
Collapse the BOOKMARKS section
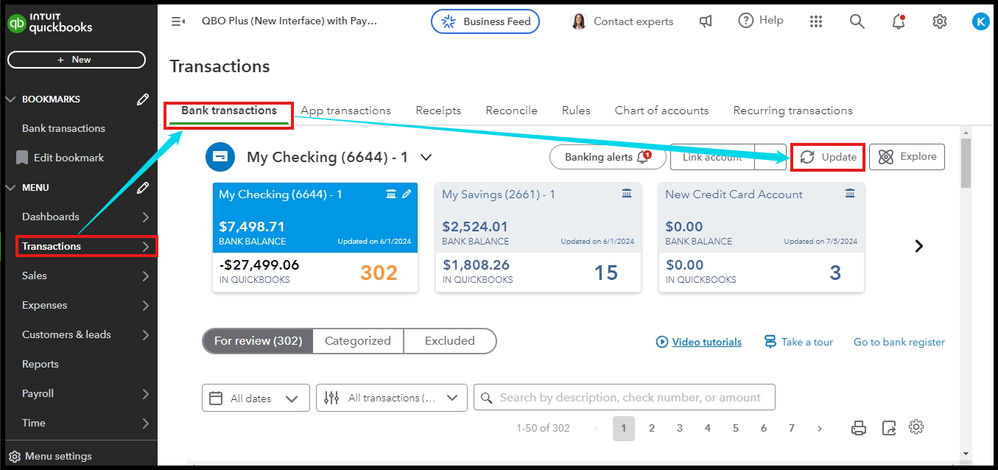click(11, 99)
